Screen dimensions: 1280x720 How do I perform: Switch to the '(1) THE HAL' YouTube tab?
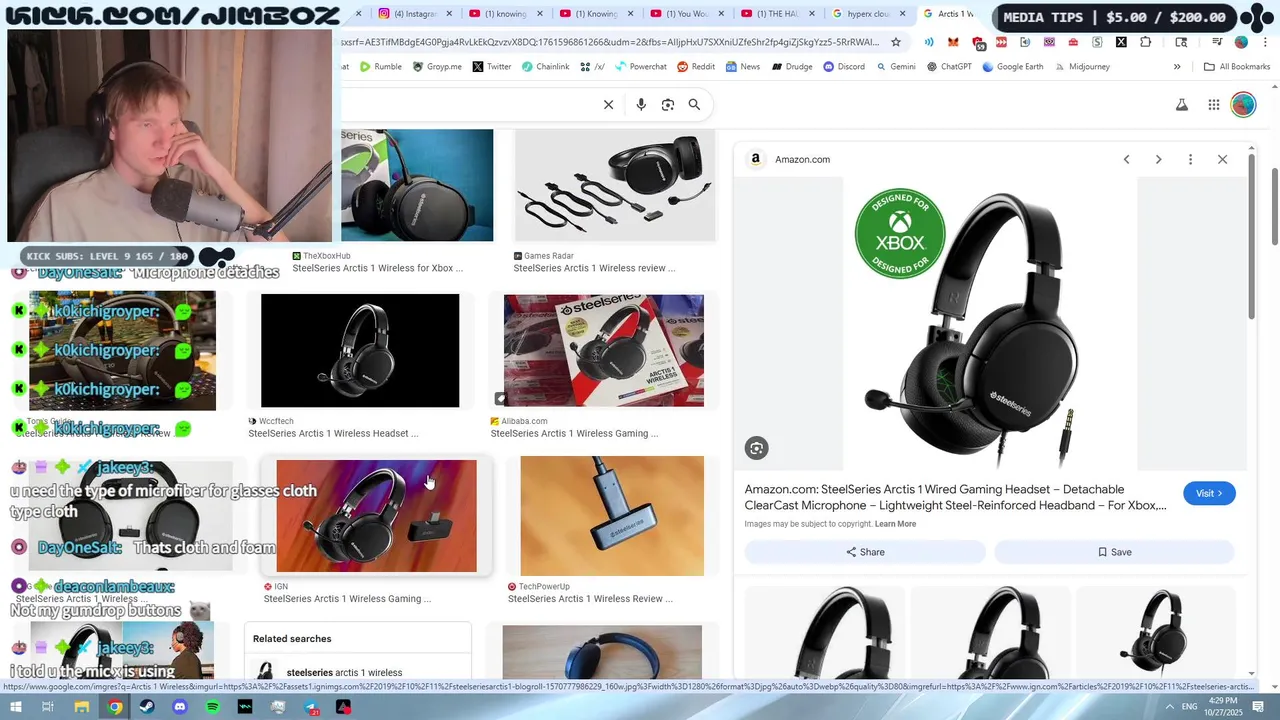(x=775, y=14)
